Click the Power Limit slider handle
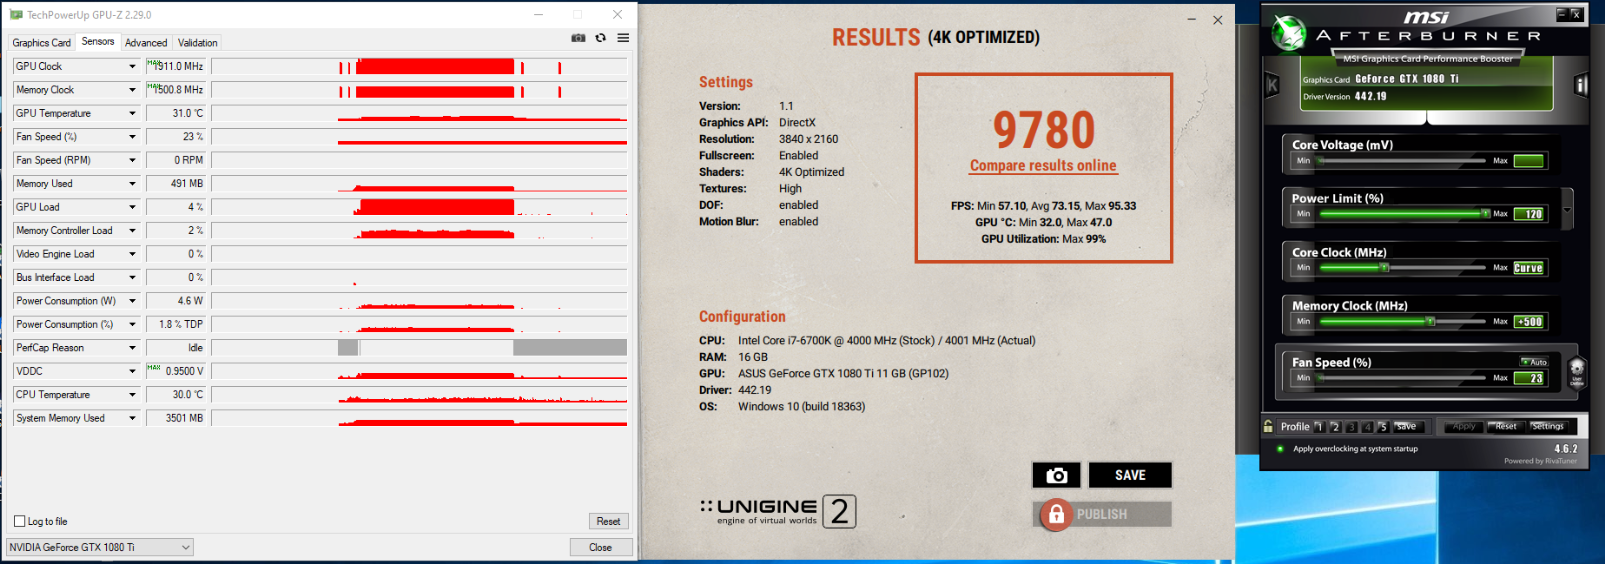The height and width of the screenshot is (564, 1605). [1485, 214]
